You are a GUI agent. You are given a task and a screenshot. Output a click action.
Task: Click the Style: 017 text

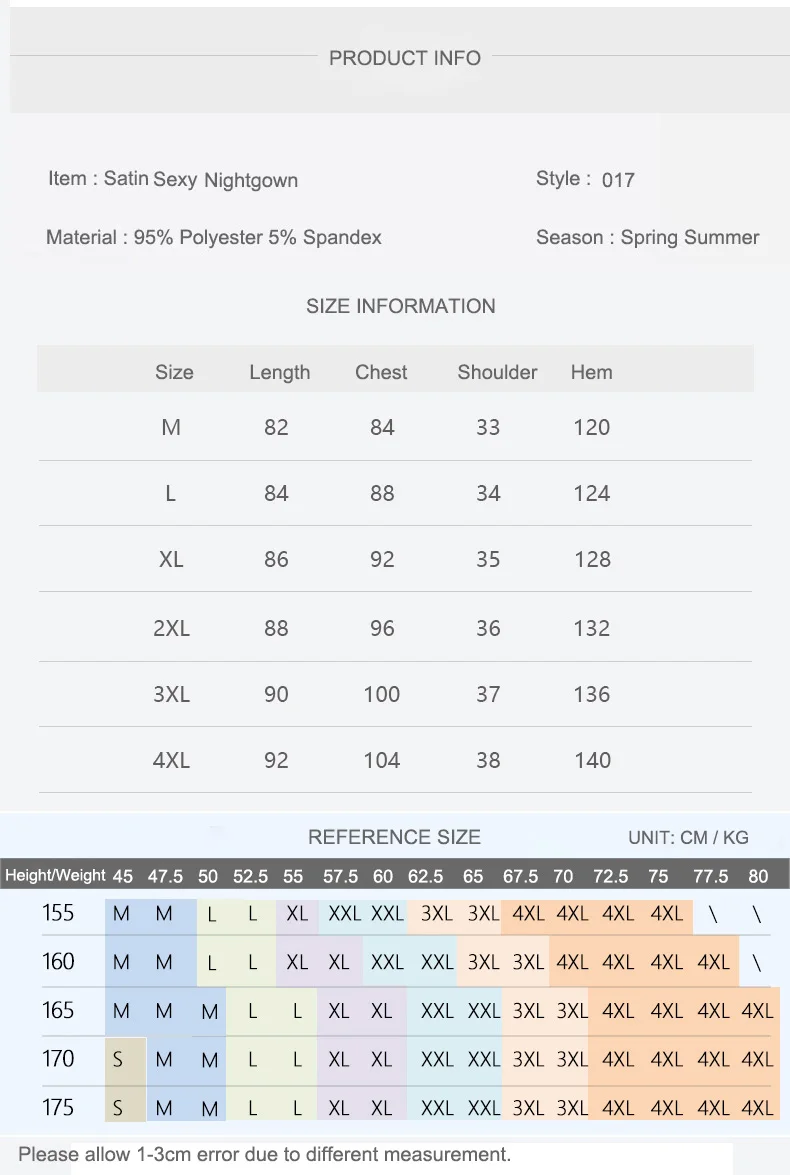click(585, 179)
